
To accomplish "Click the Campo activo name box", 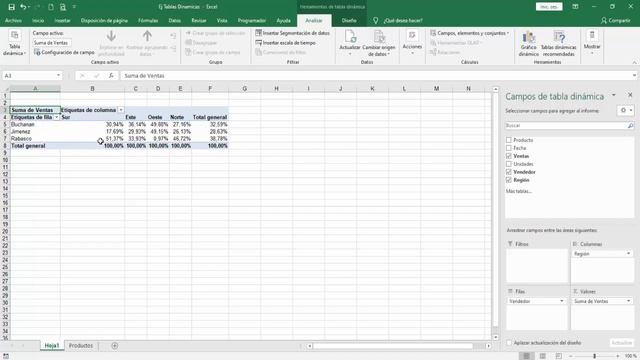I will click(x=52, y=42).
